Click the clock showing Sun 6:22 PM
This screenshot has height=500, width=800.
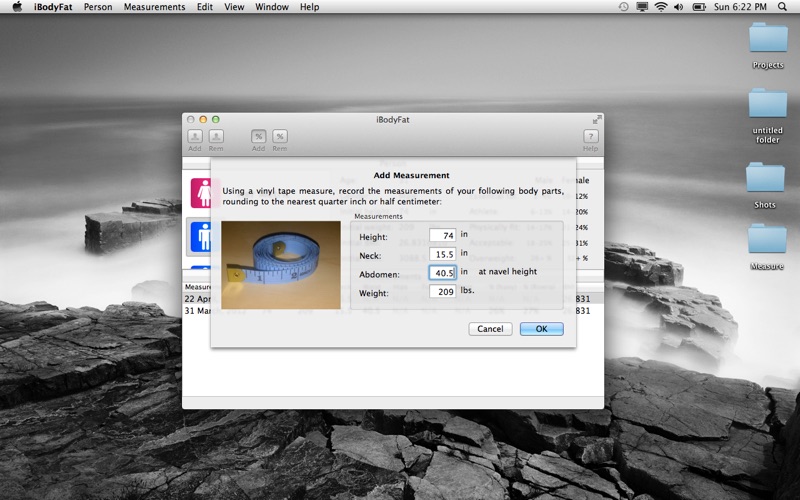coord(740,7)
